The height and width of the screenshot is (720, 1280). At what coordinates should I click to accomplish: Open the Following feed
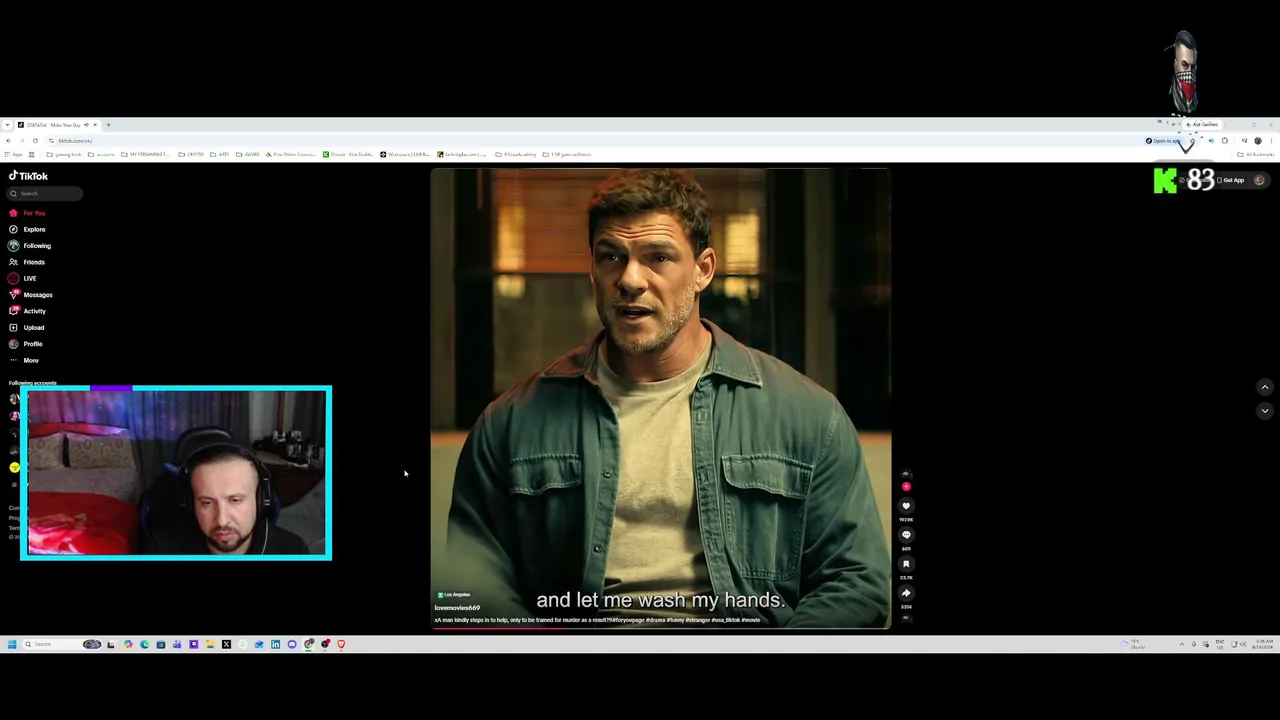tap(30, 246)
